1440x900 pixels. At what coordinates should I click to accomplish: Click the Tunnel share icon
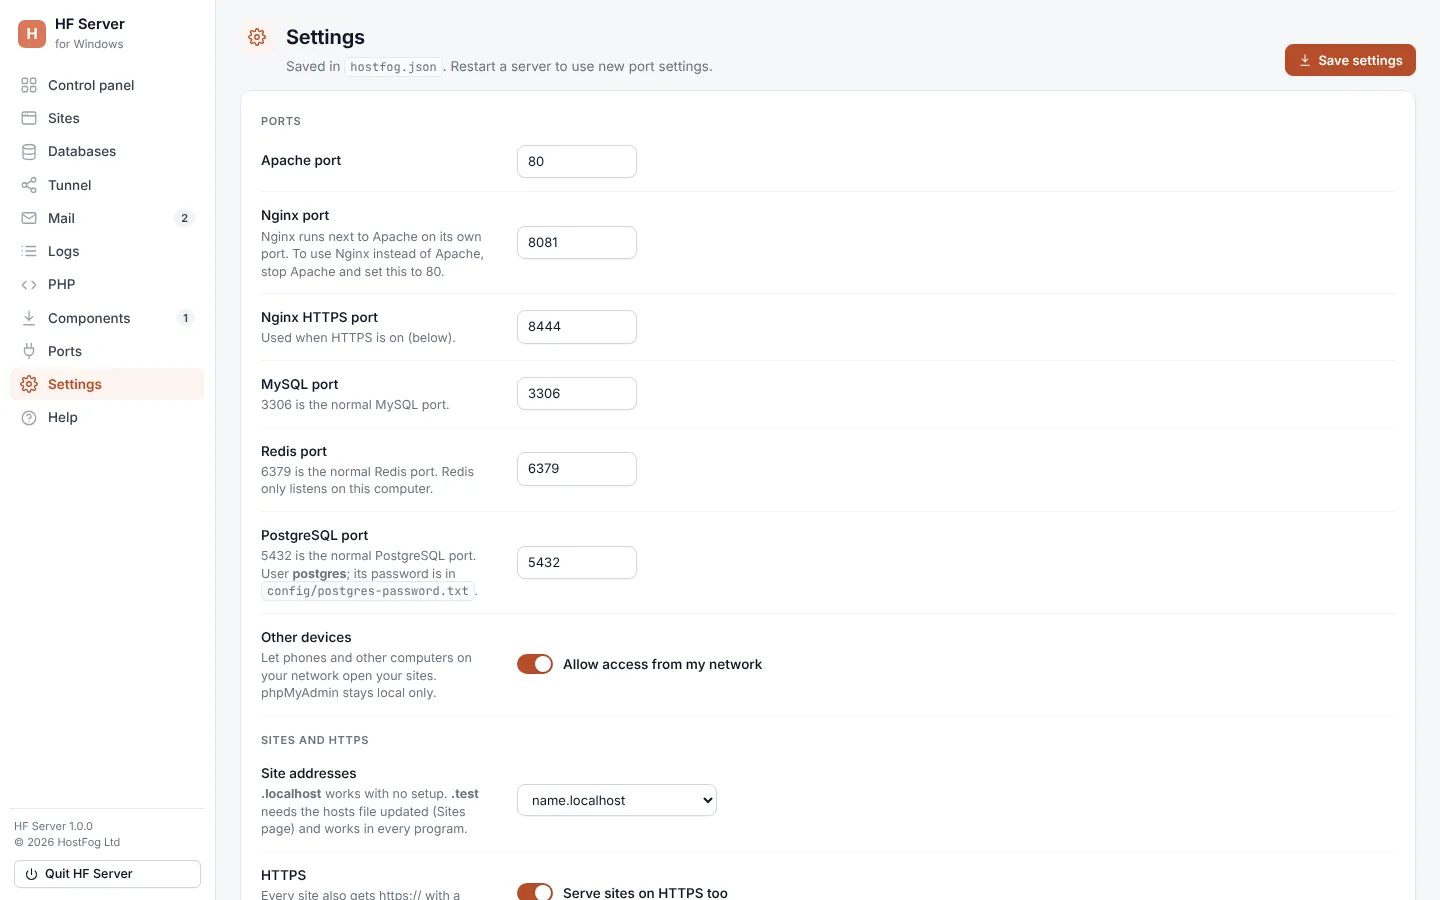pyautogui.click(x=29, y=185)
